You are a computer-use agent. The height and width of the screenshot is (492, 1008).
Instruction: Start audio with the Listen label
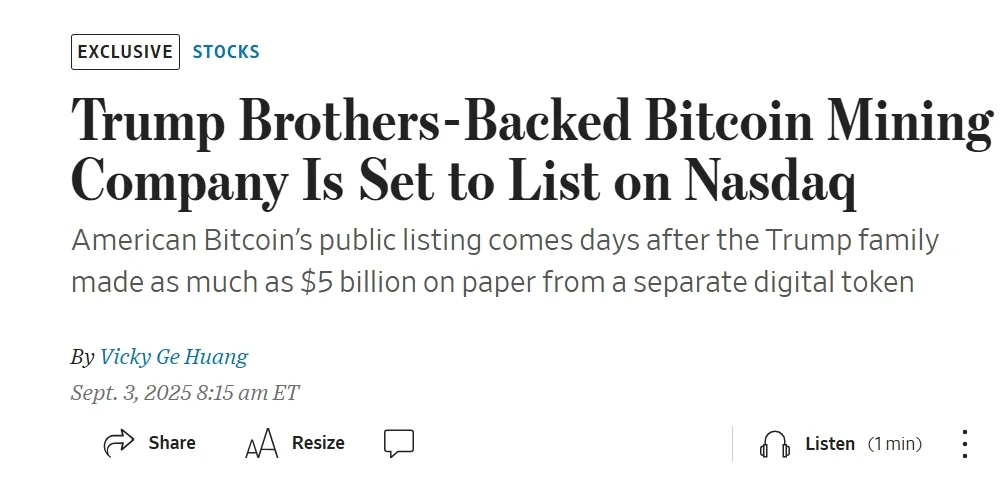[x=830, y=444]
